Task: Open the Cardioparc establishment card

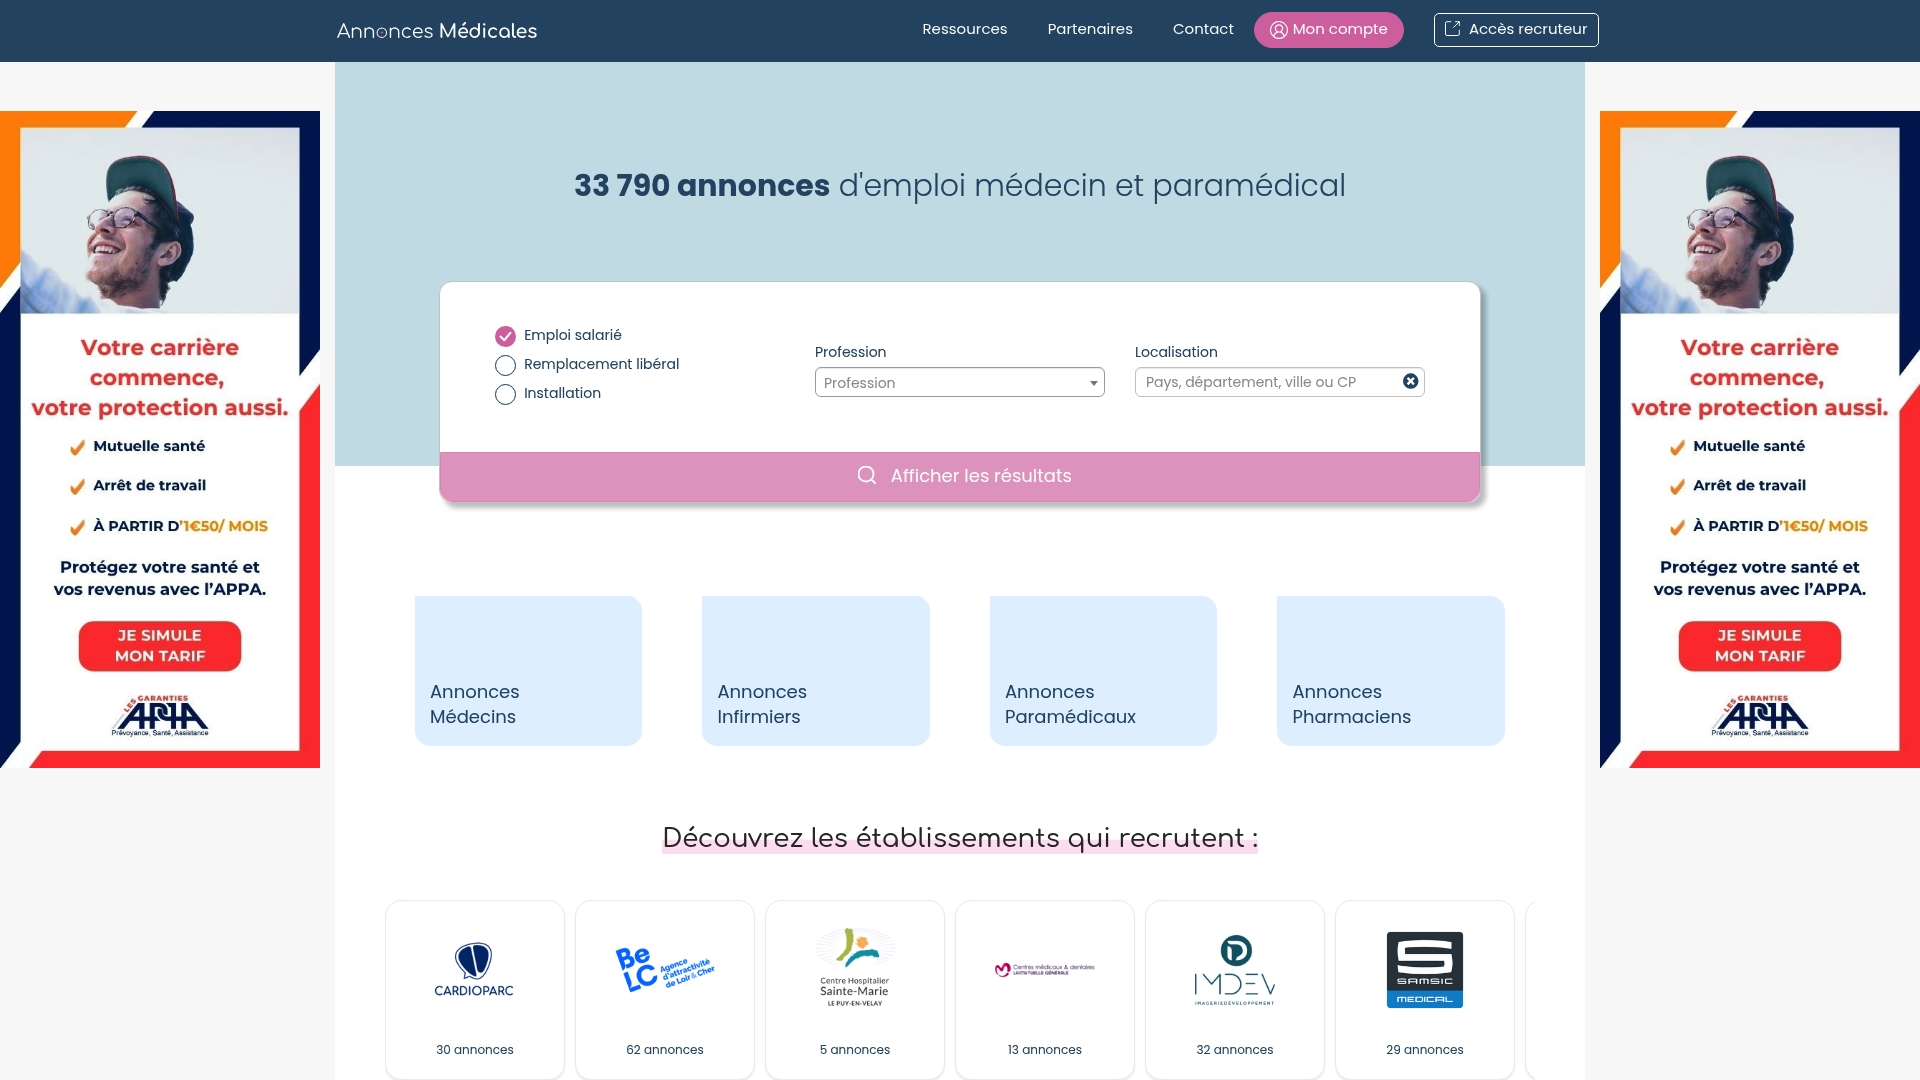Action: tap(475, 990)
